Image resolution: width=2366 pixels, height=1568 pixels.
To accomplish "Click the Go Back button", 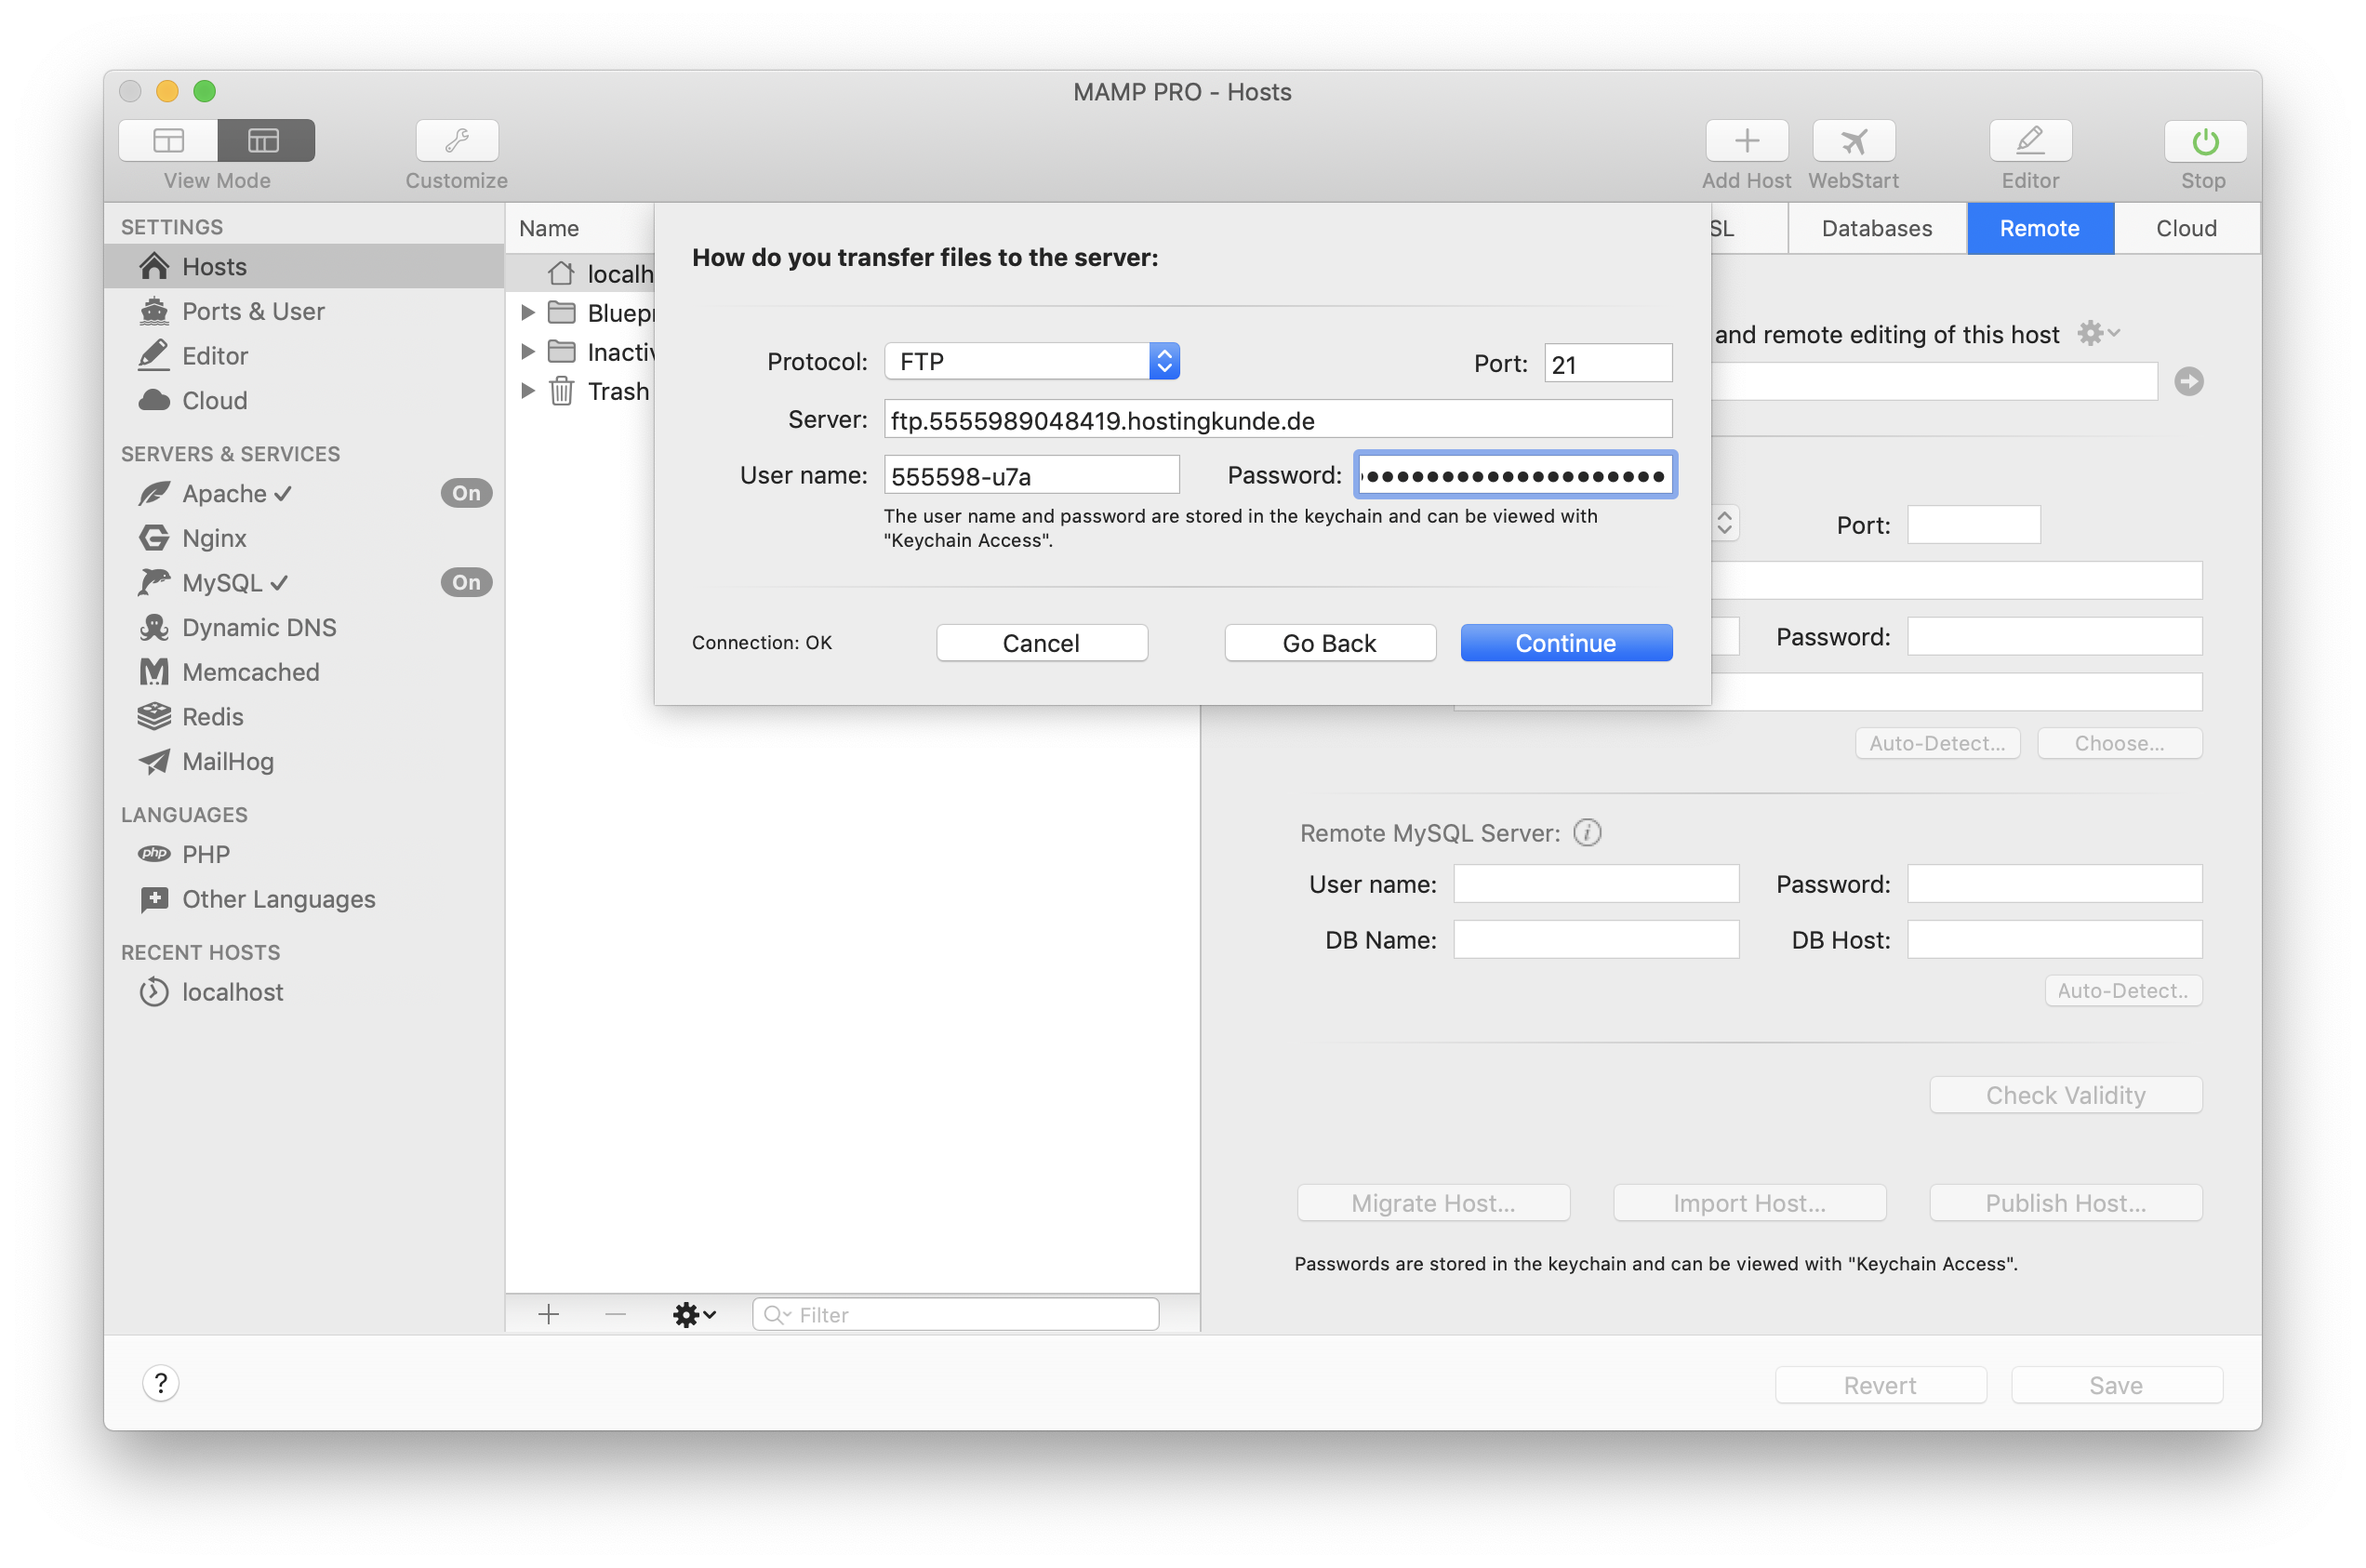I will tap(1329, 643).
